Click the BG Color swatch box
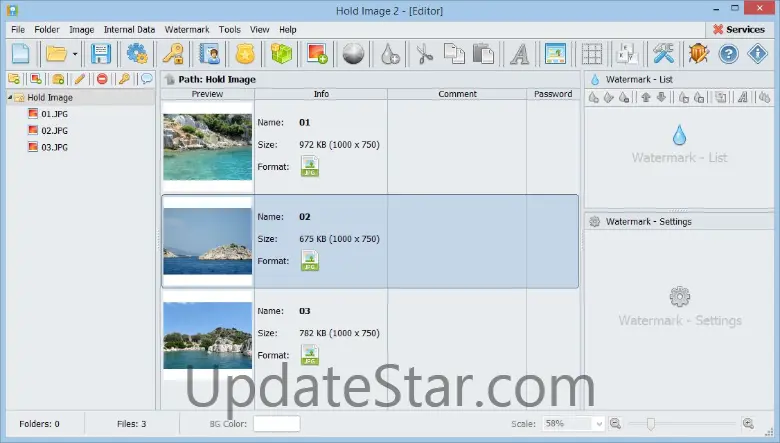 point(276,424)
